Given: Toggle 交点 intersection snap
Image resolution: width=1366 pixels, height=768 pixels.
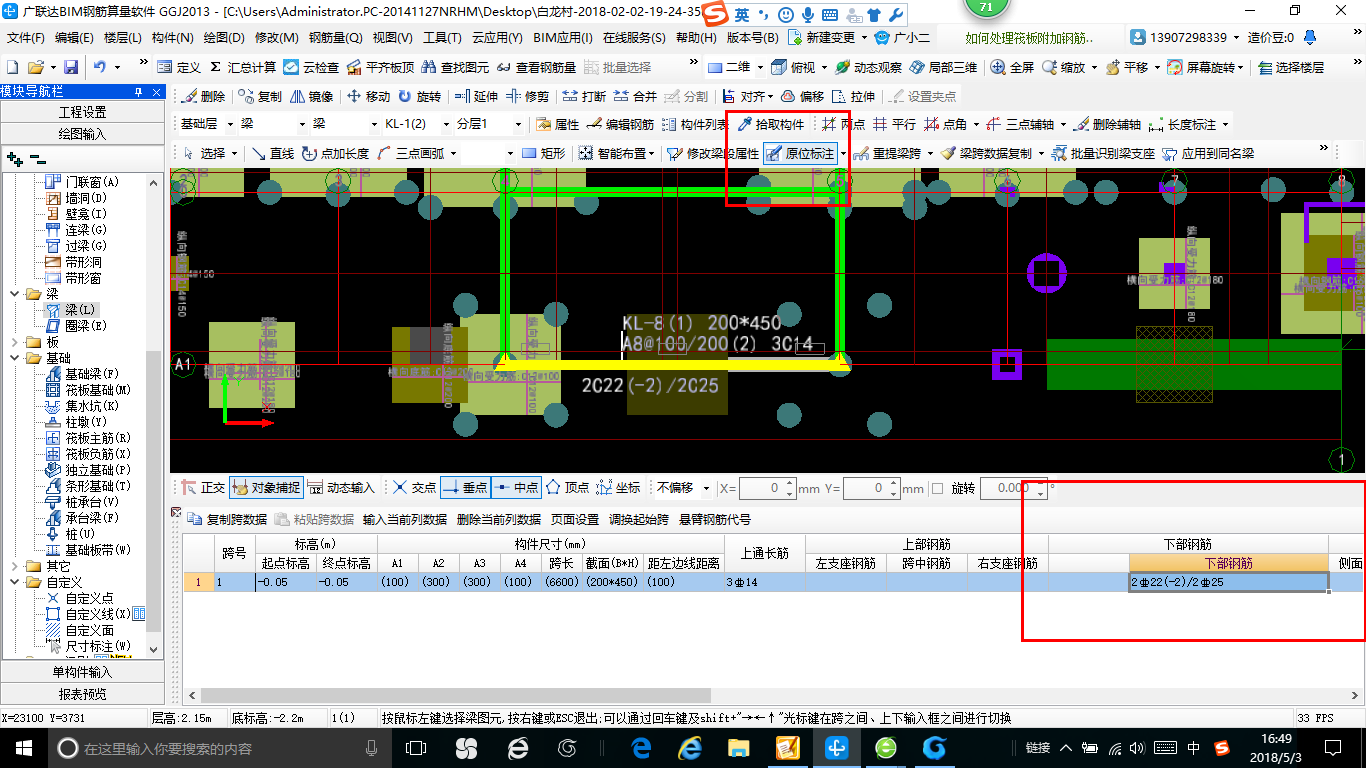Looking at the screenshot, I should pyautogui.click(x=414, y=488).
